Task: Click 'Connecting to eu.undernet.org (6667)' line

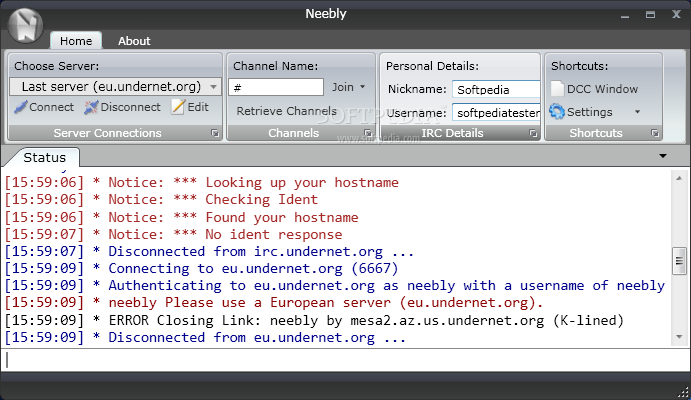Action: click(x=201, y=268)
